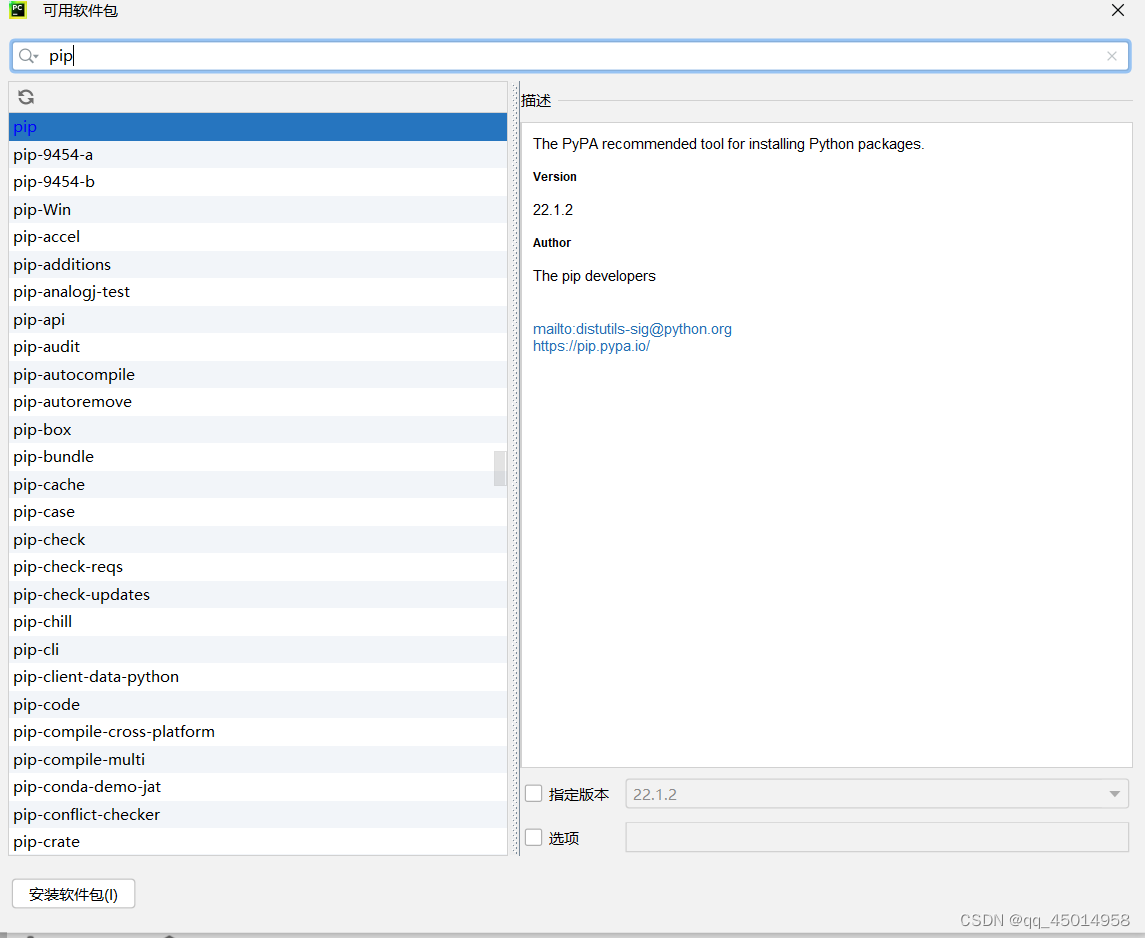Select the pip-autocompile package

(x=258, y=374)
